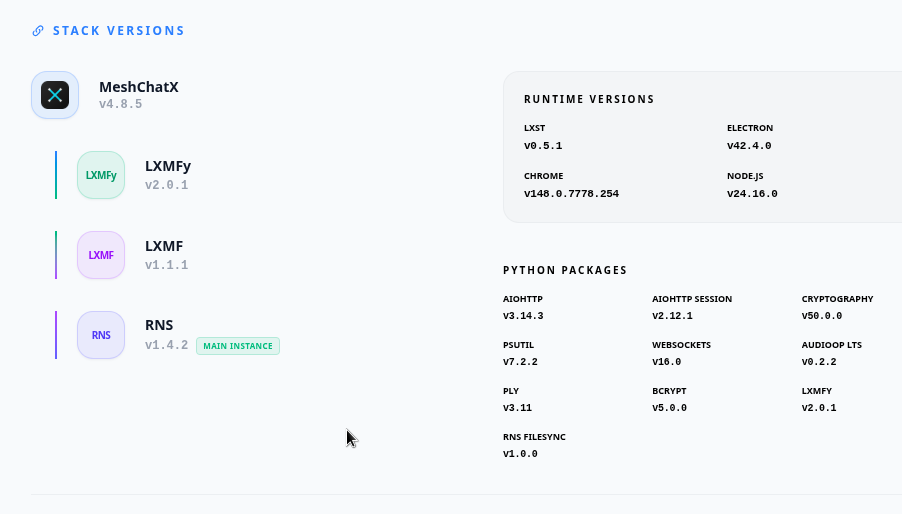This screenshot has height=514, width=902.
Task: Click the LXMFy v2.0.1 stack entry name
Action: 167,166
